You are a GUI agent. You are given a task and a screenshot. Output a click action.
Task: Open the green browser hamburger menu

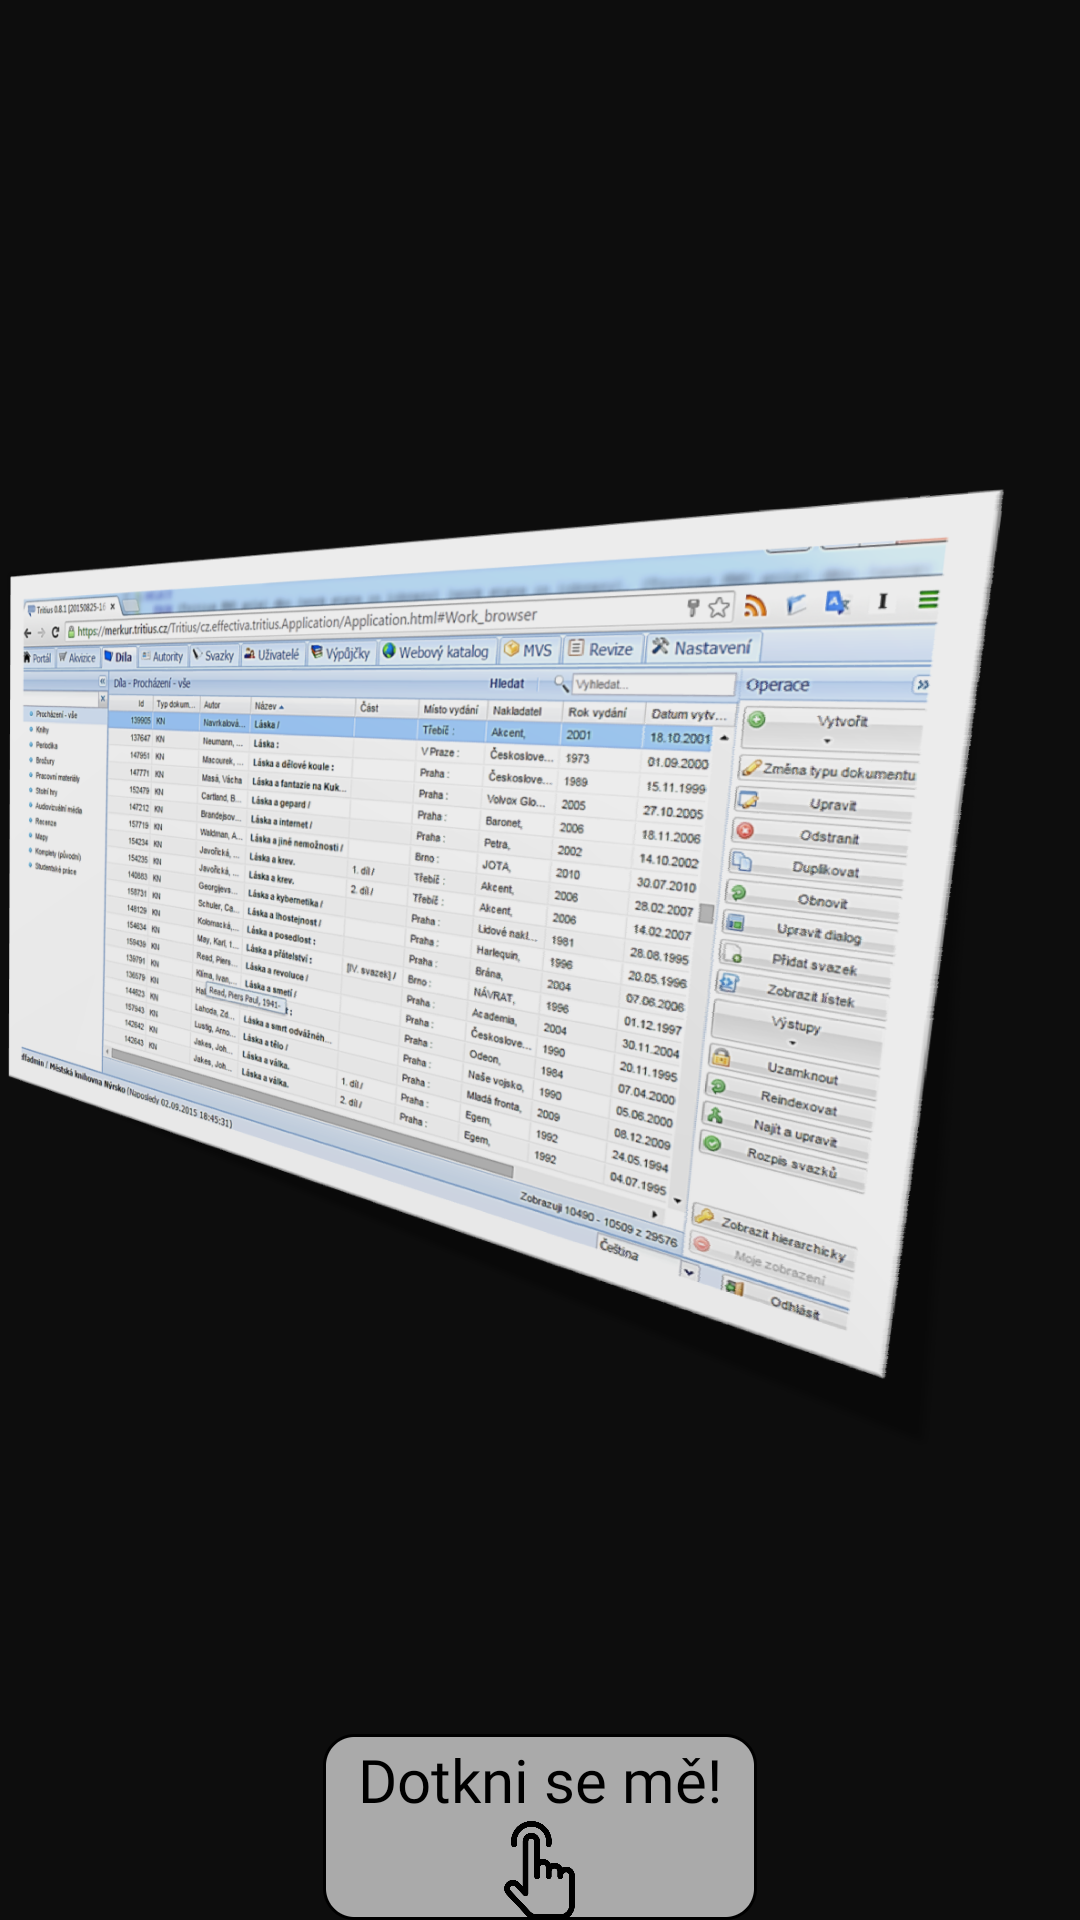pos(928,599)
